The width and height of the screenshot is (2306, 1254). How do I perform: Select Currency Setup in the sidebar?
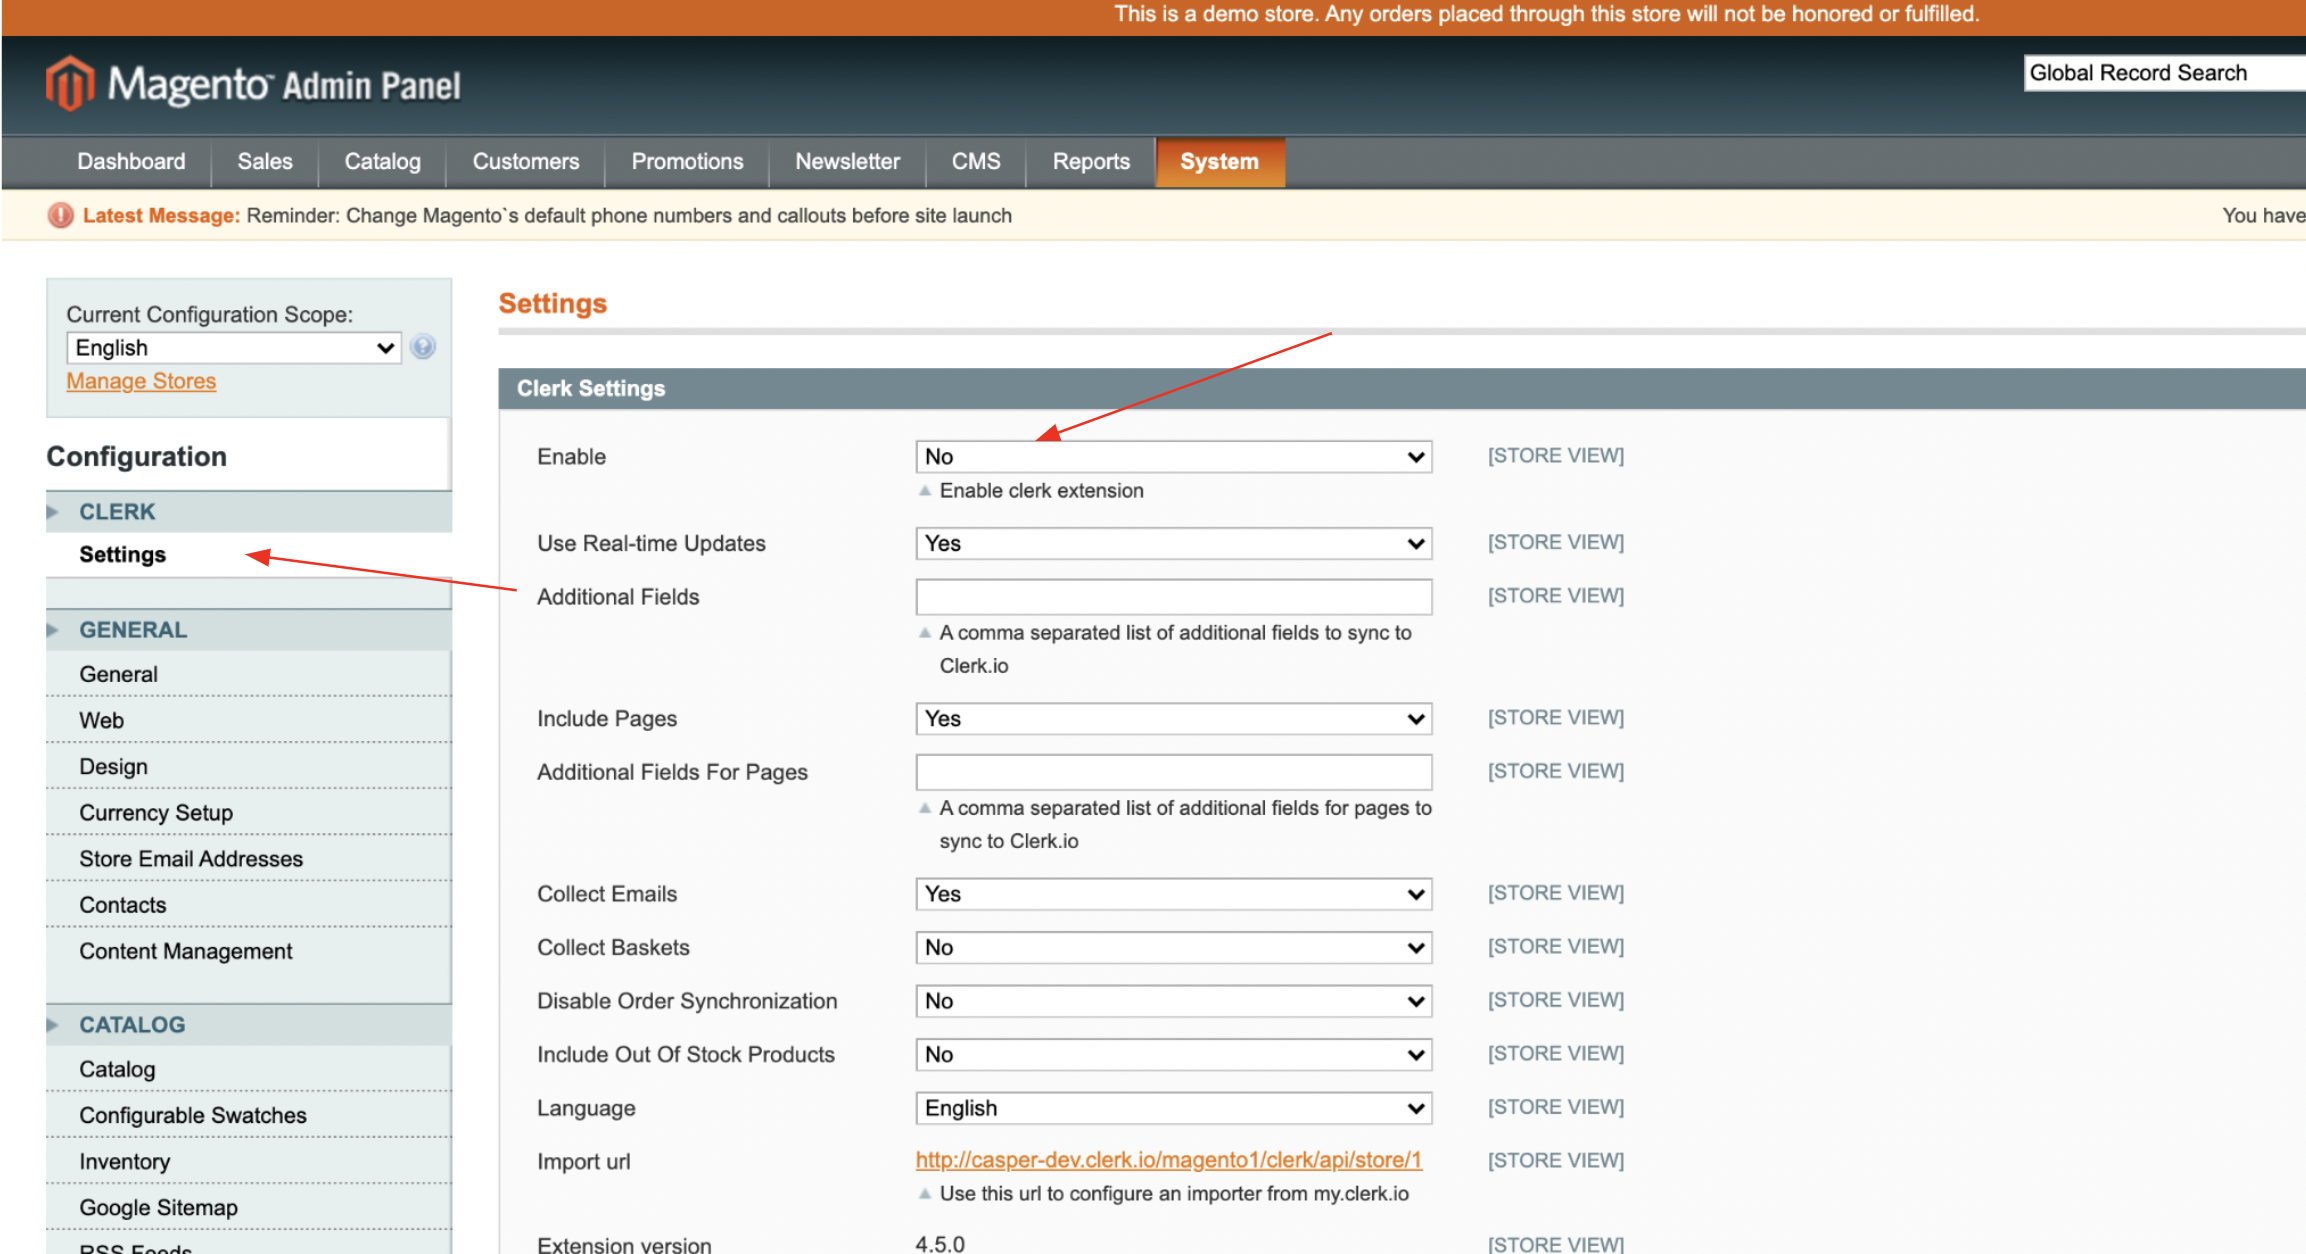[x=156, y=813]
